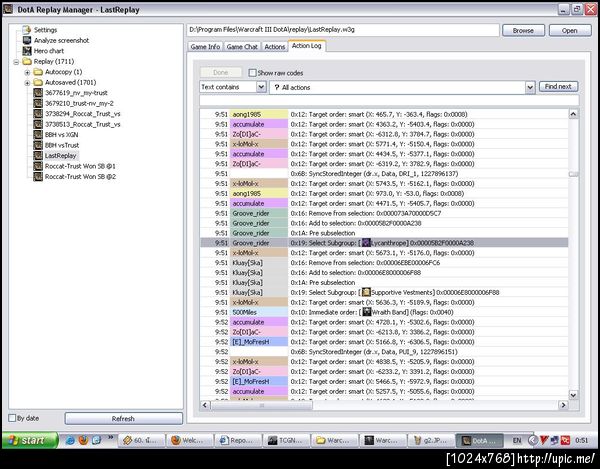Click replay icon for LastReplay

pyautogui.click(x=38, y=156)
